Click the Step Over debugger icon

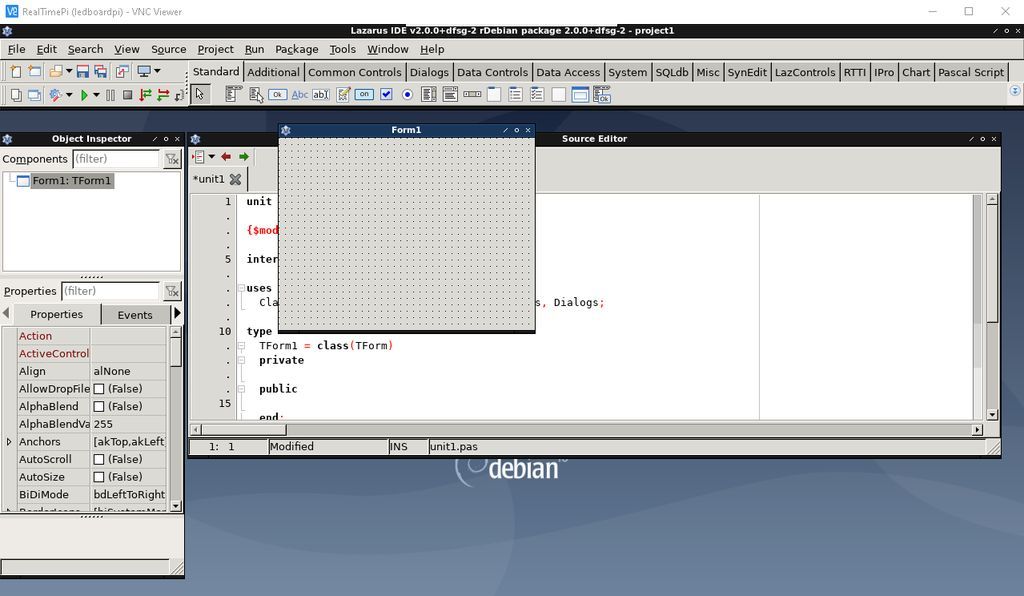pos(162,94)
